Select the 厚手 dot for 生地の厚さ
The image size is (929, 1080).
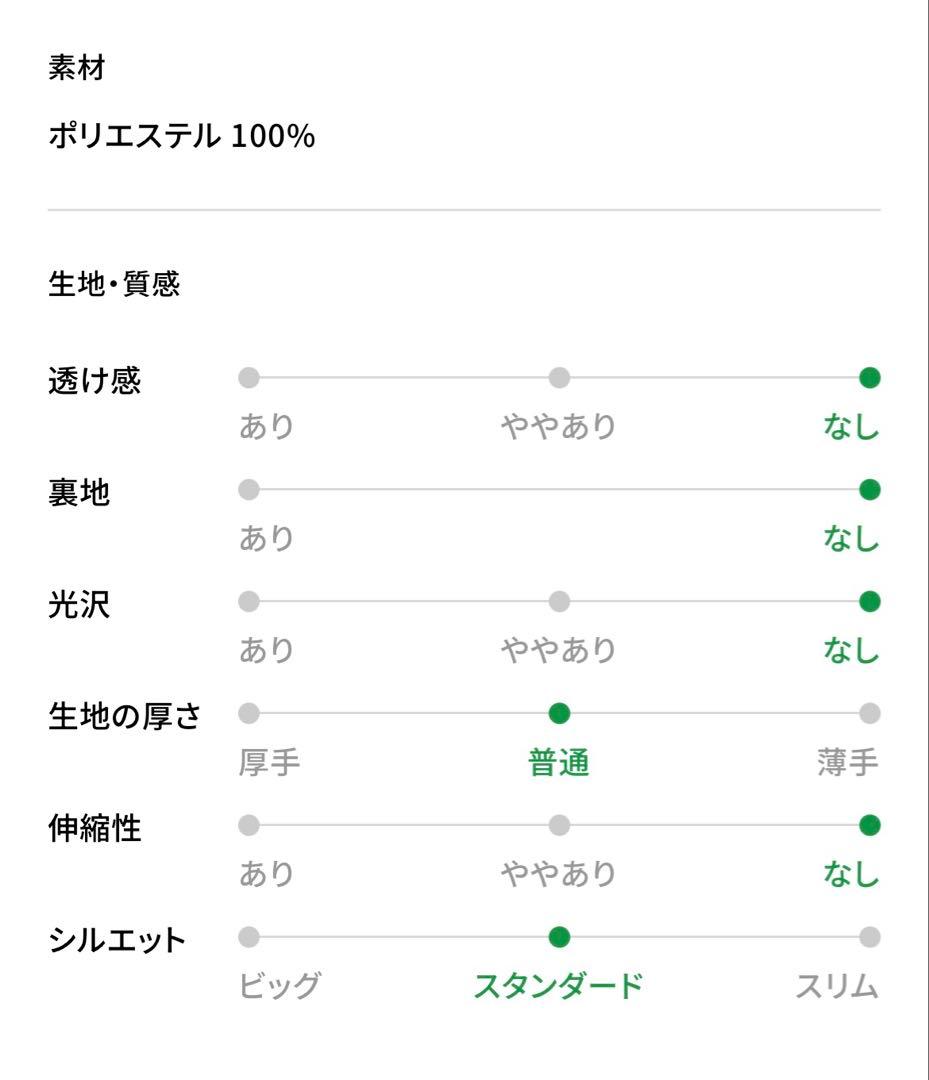[x=249, y=714]
